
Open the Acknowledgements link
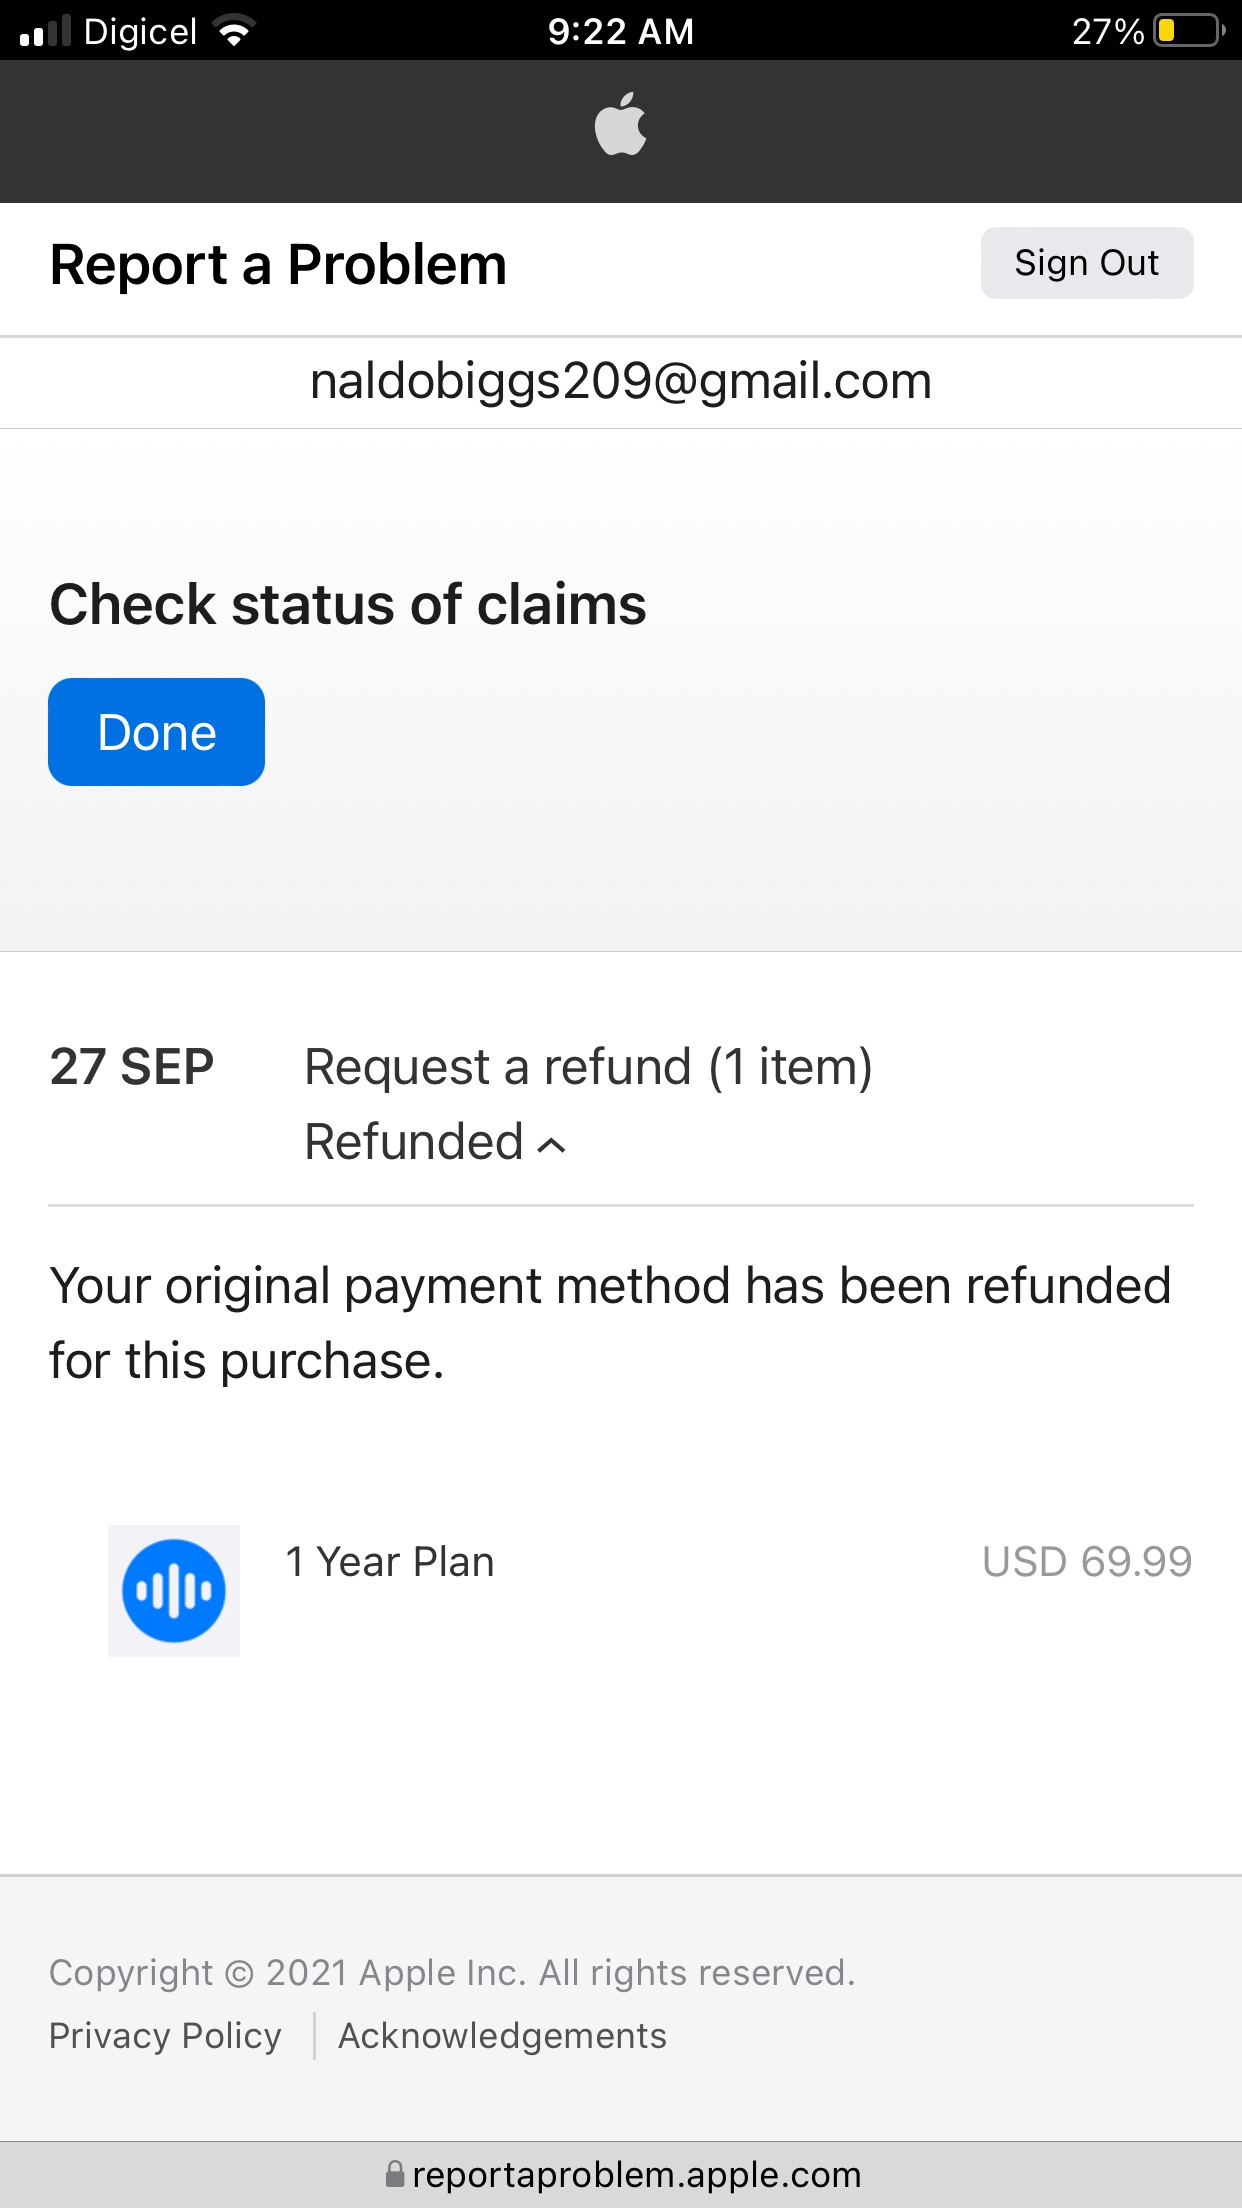502,2036
